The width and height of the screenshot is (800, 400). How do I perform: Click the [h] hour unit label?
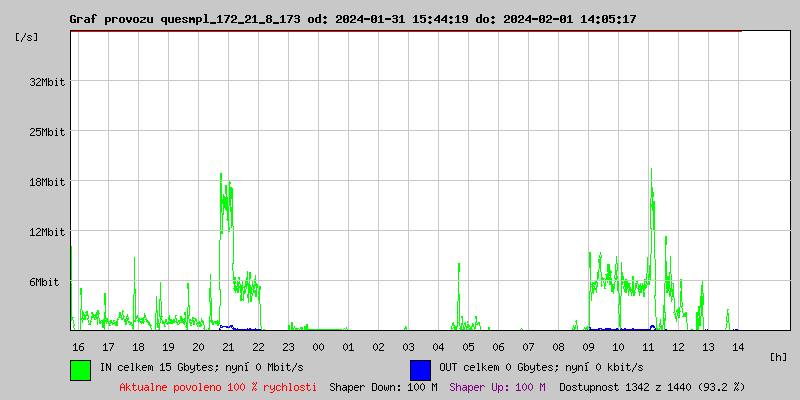778,356
